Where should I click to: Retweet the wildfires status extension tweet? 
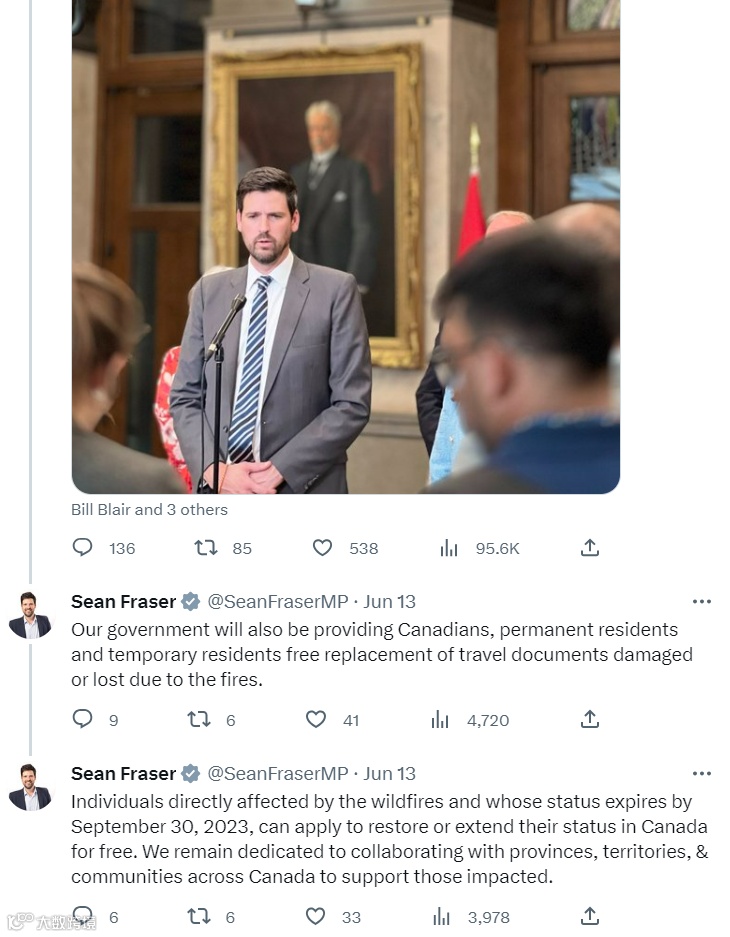(x=199, y=916)
